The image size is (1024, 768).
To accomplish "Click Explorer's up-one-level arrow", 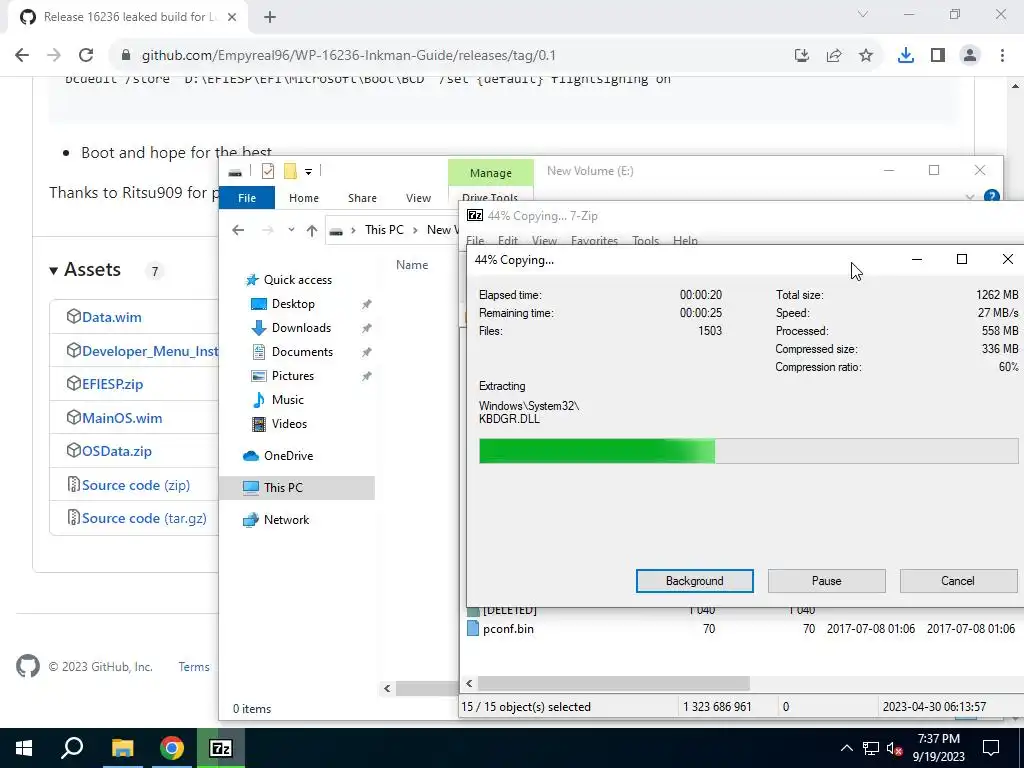I will coord(312,230).
